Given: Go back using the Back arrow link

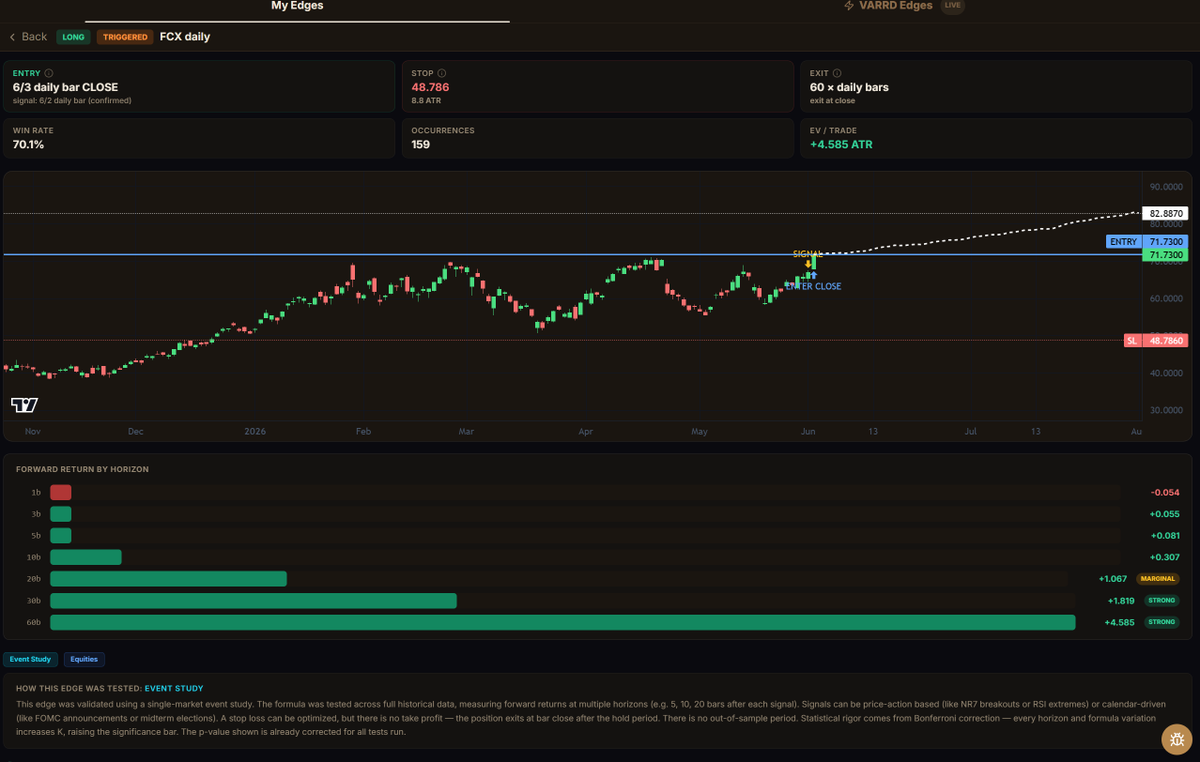Looking at the screenshot, I should point(28,37).
